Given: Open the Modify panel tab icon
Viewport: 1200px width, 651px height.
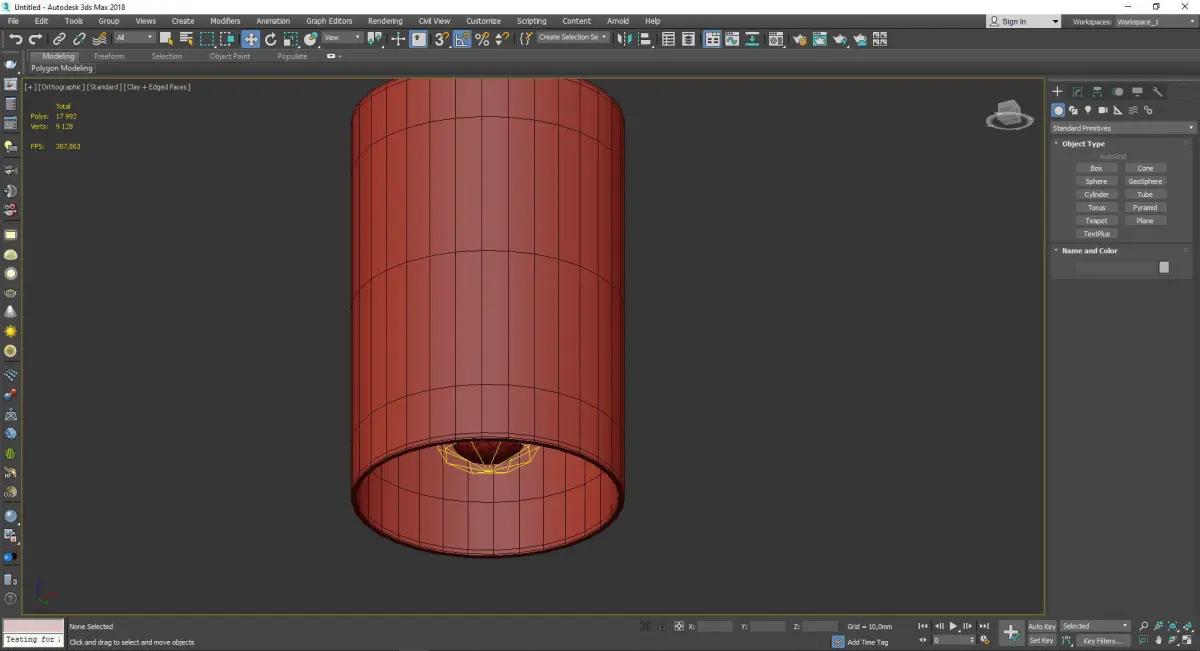Looking at the screenshot, I should [x=1077, y=92].
